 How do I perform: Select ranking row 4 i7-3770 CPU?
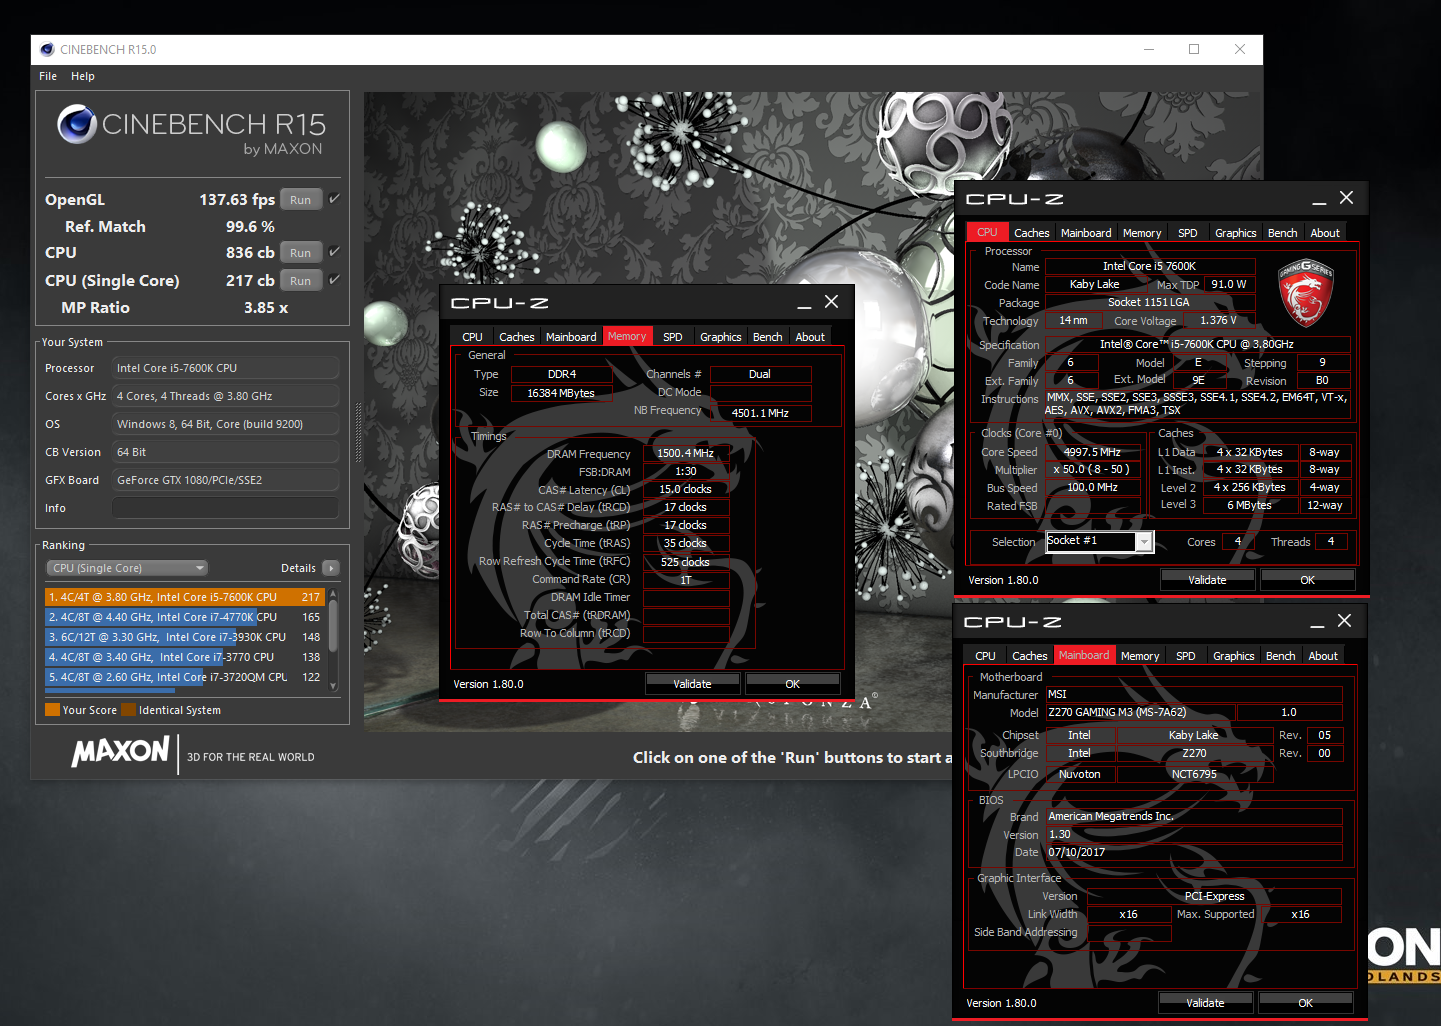pyautogui.click(x=184, y=657)
